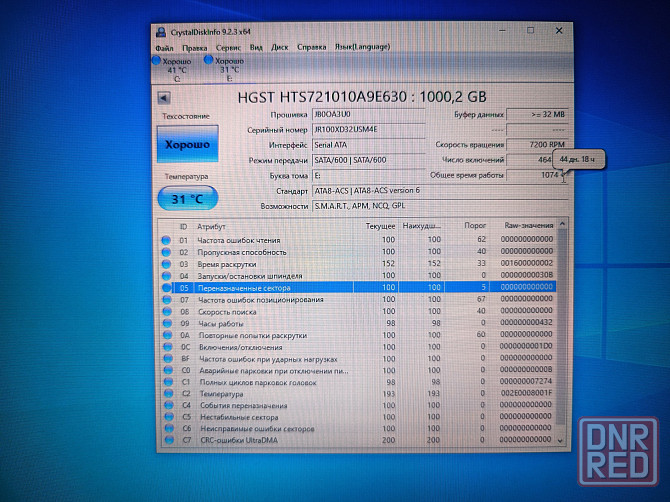Select Частота ошибок позиционирования attribute text
This screenshot has height=502, width=670.
coord(261,300)
